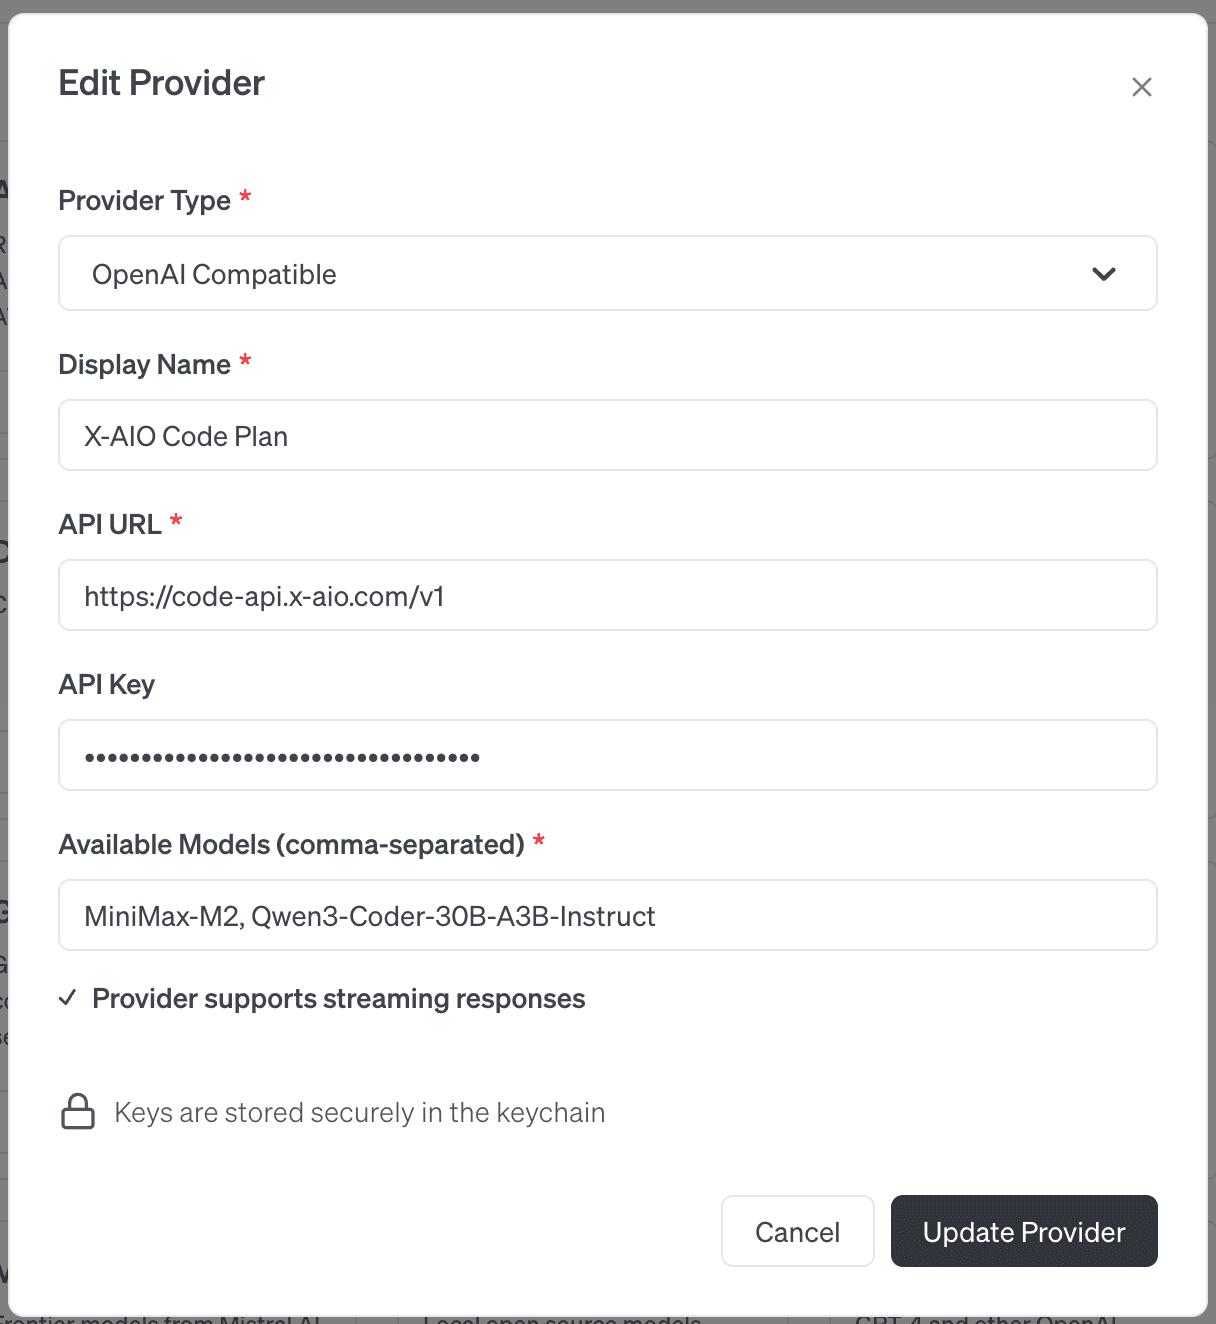Click the masked API Key field
The image size is (1216, 1324).
[x=607, y=756]
